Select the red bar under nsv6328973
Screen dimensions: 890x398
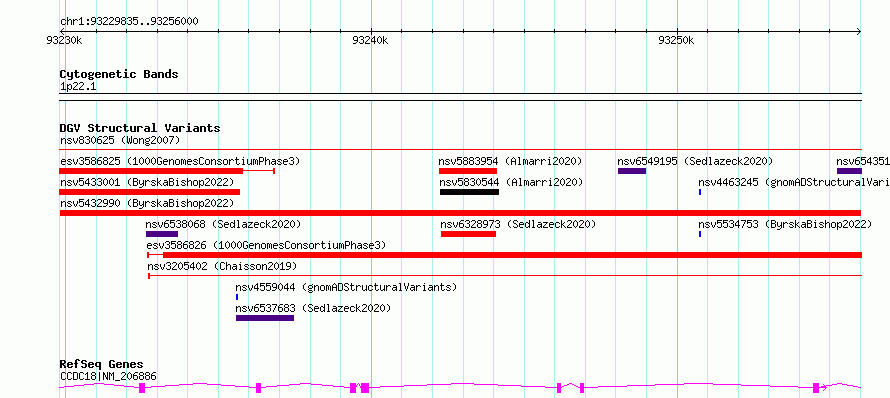pyautogui.click(x=468, y=234)
